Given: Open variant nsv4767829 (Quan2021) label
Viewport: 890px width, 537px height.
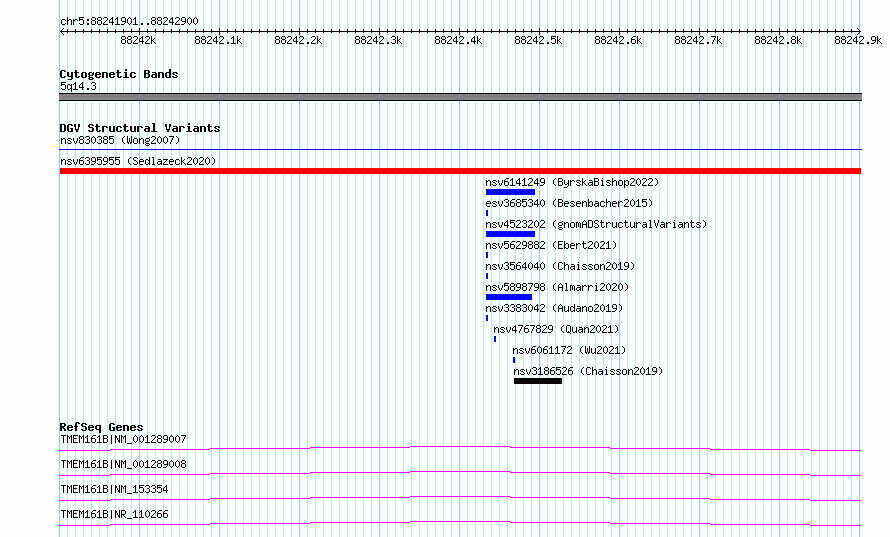Looking at the screenshot, I should (556, 329).
